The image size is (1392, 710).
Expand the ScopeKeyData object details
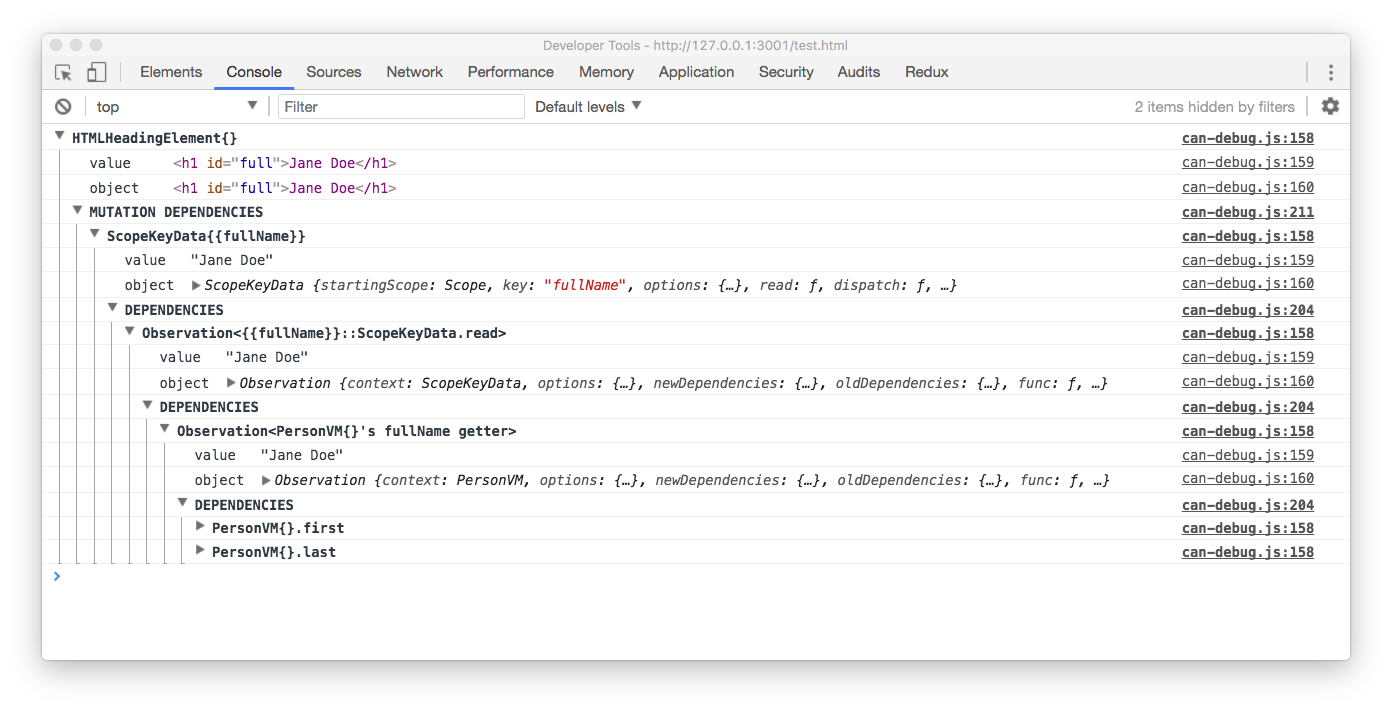coord(196,285)
